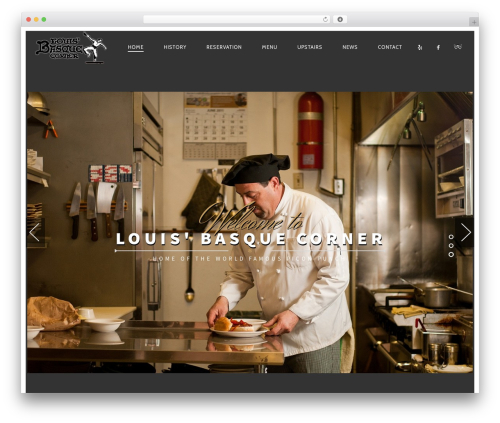Close the browser window with red dot
The height and width of the screenshot is (423, 500).
[x=29, y=20]
